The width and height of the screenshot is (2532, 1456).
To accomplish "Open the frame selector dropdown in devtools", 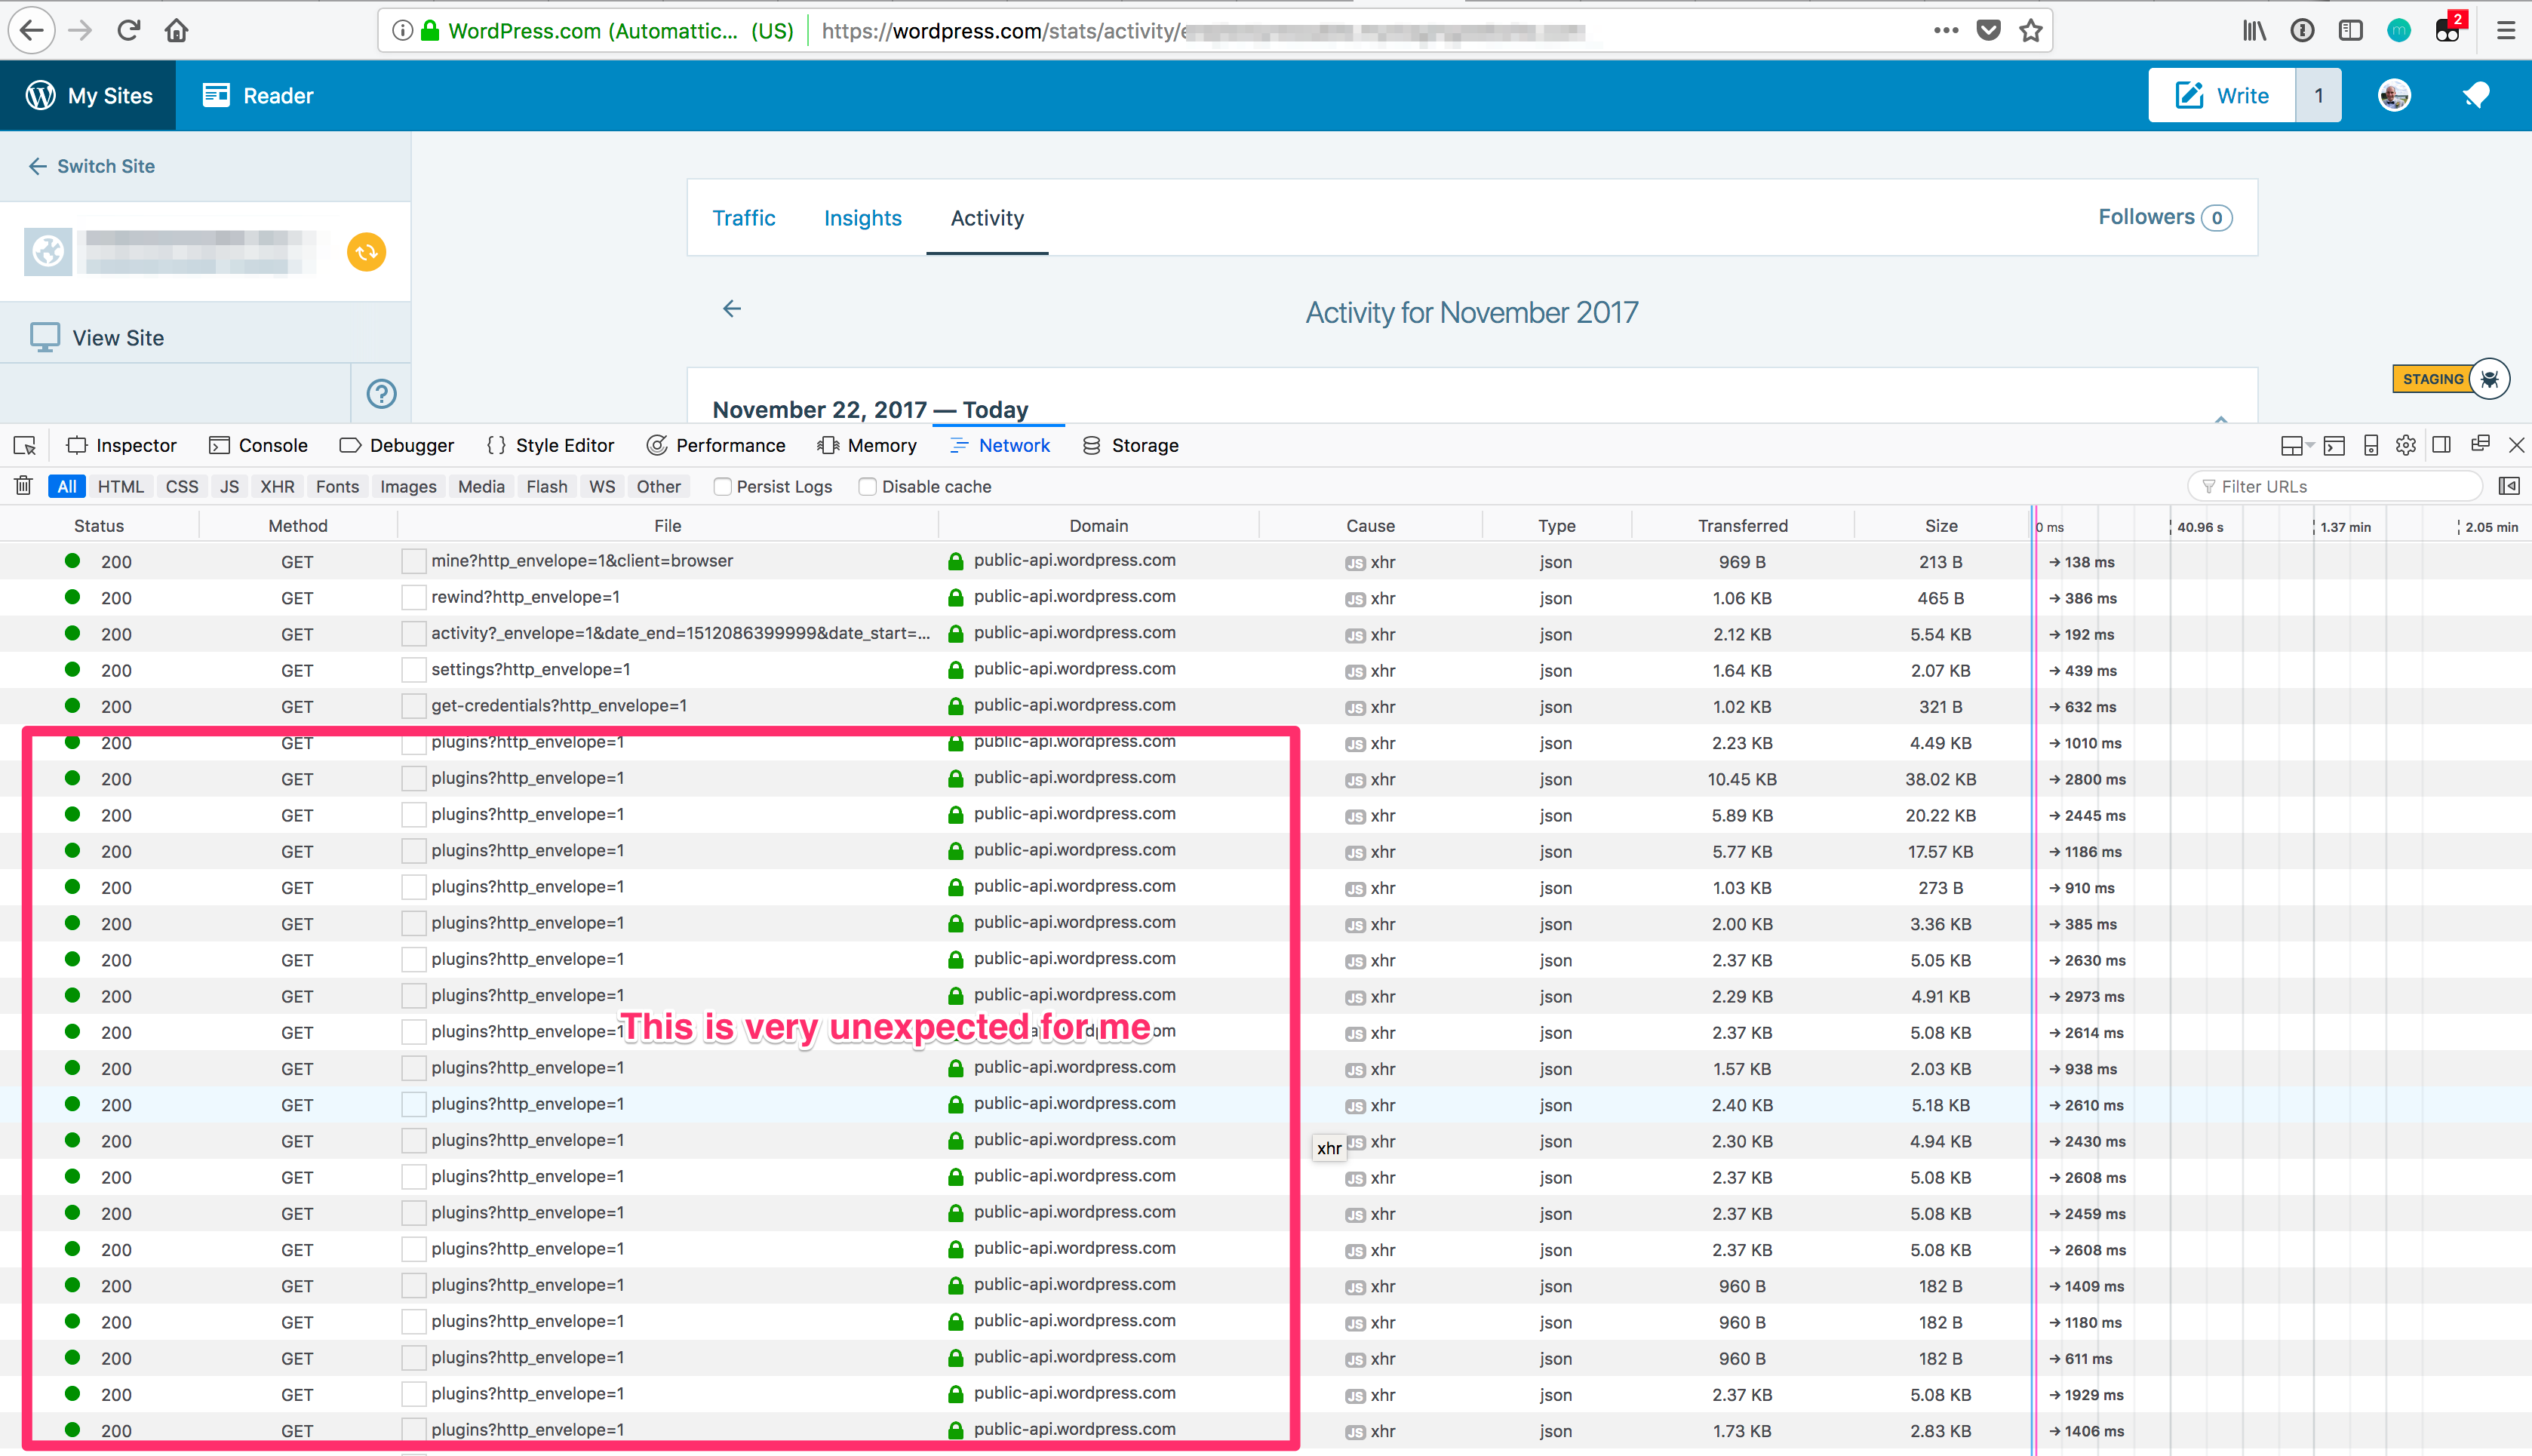I will [2295, 445].
